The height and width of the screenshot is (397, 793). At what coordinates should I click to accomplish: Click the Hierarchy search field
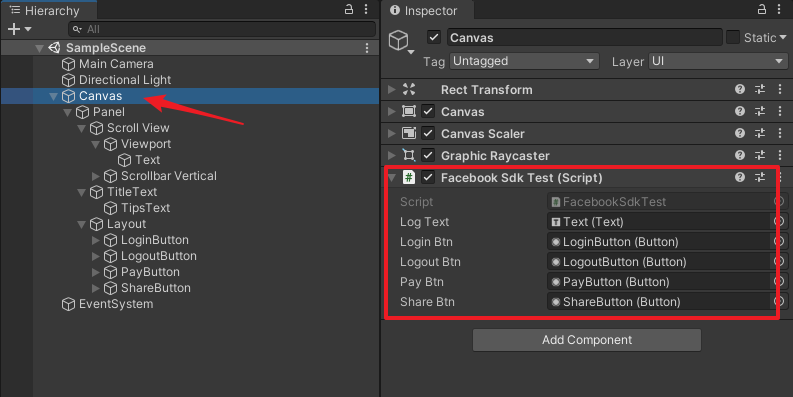point(222,29)
